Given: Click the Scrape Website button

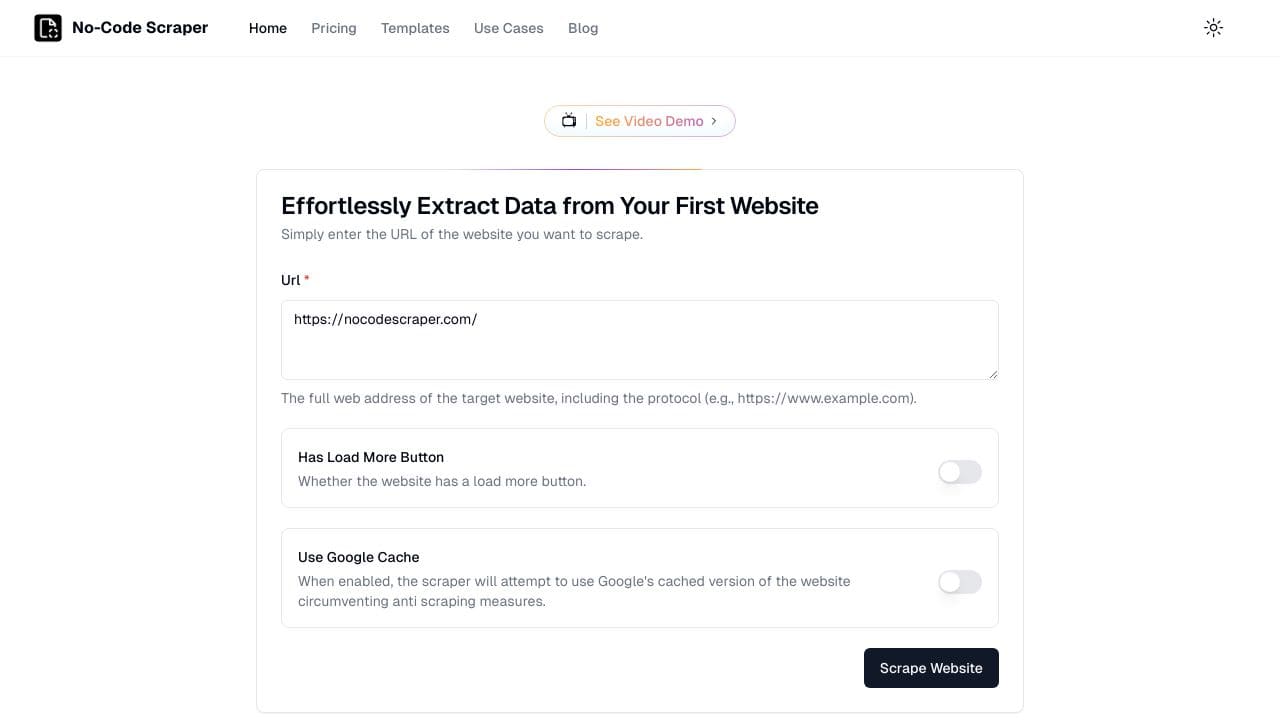Looking at the screenshot, I should (x=931, y=668).
